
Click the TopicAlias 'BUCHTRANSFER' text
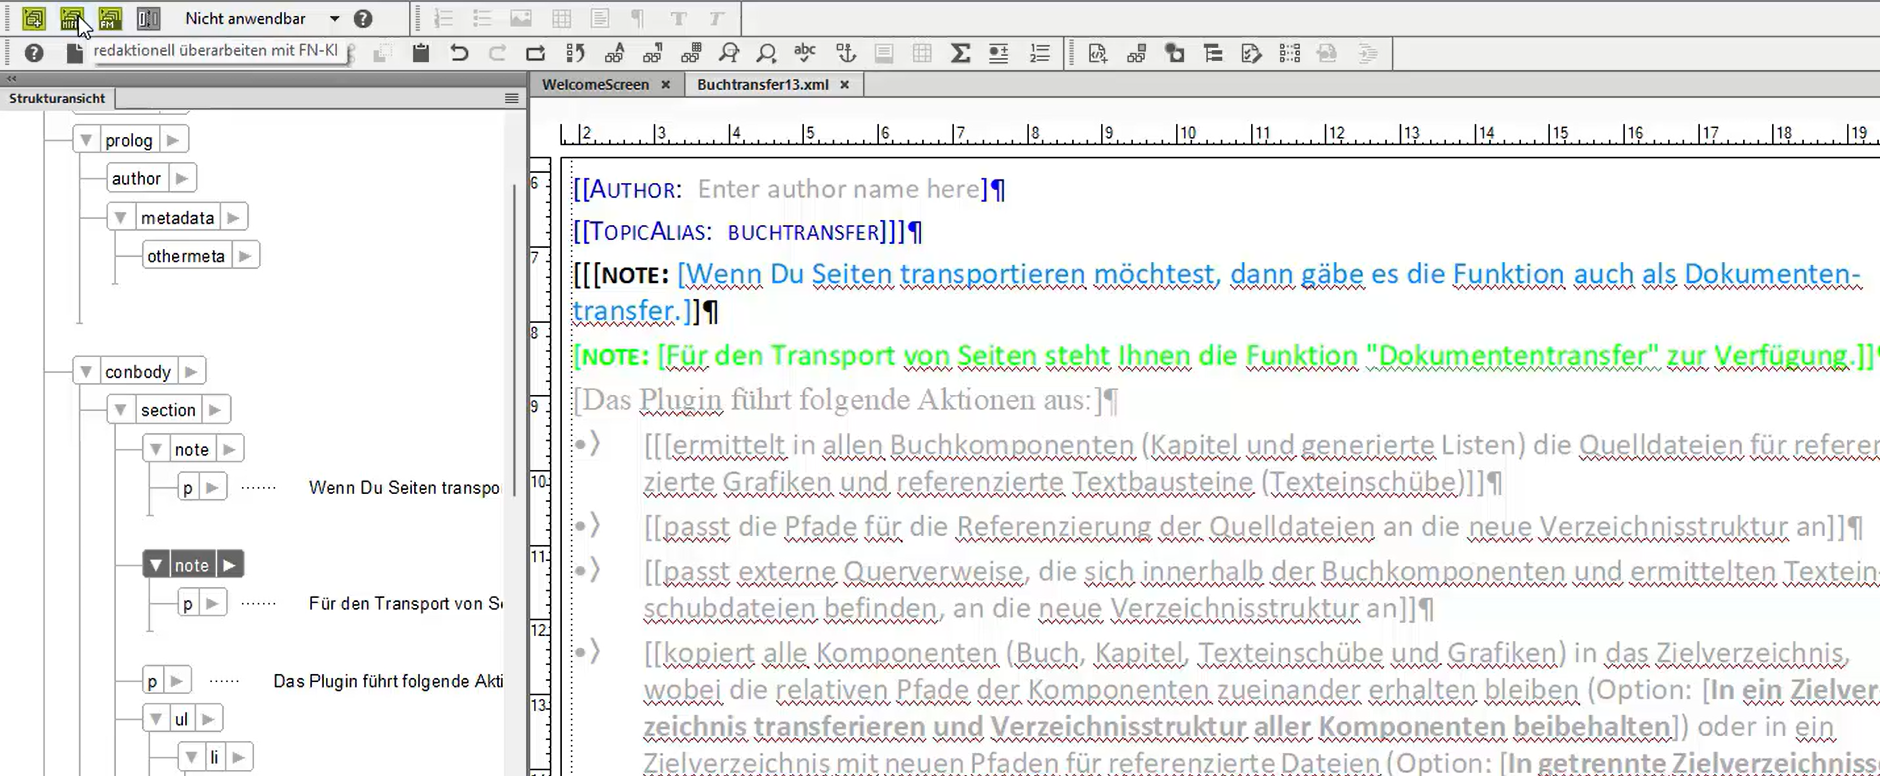click(x=806, y=233)
